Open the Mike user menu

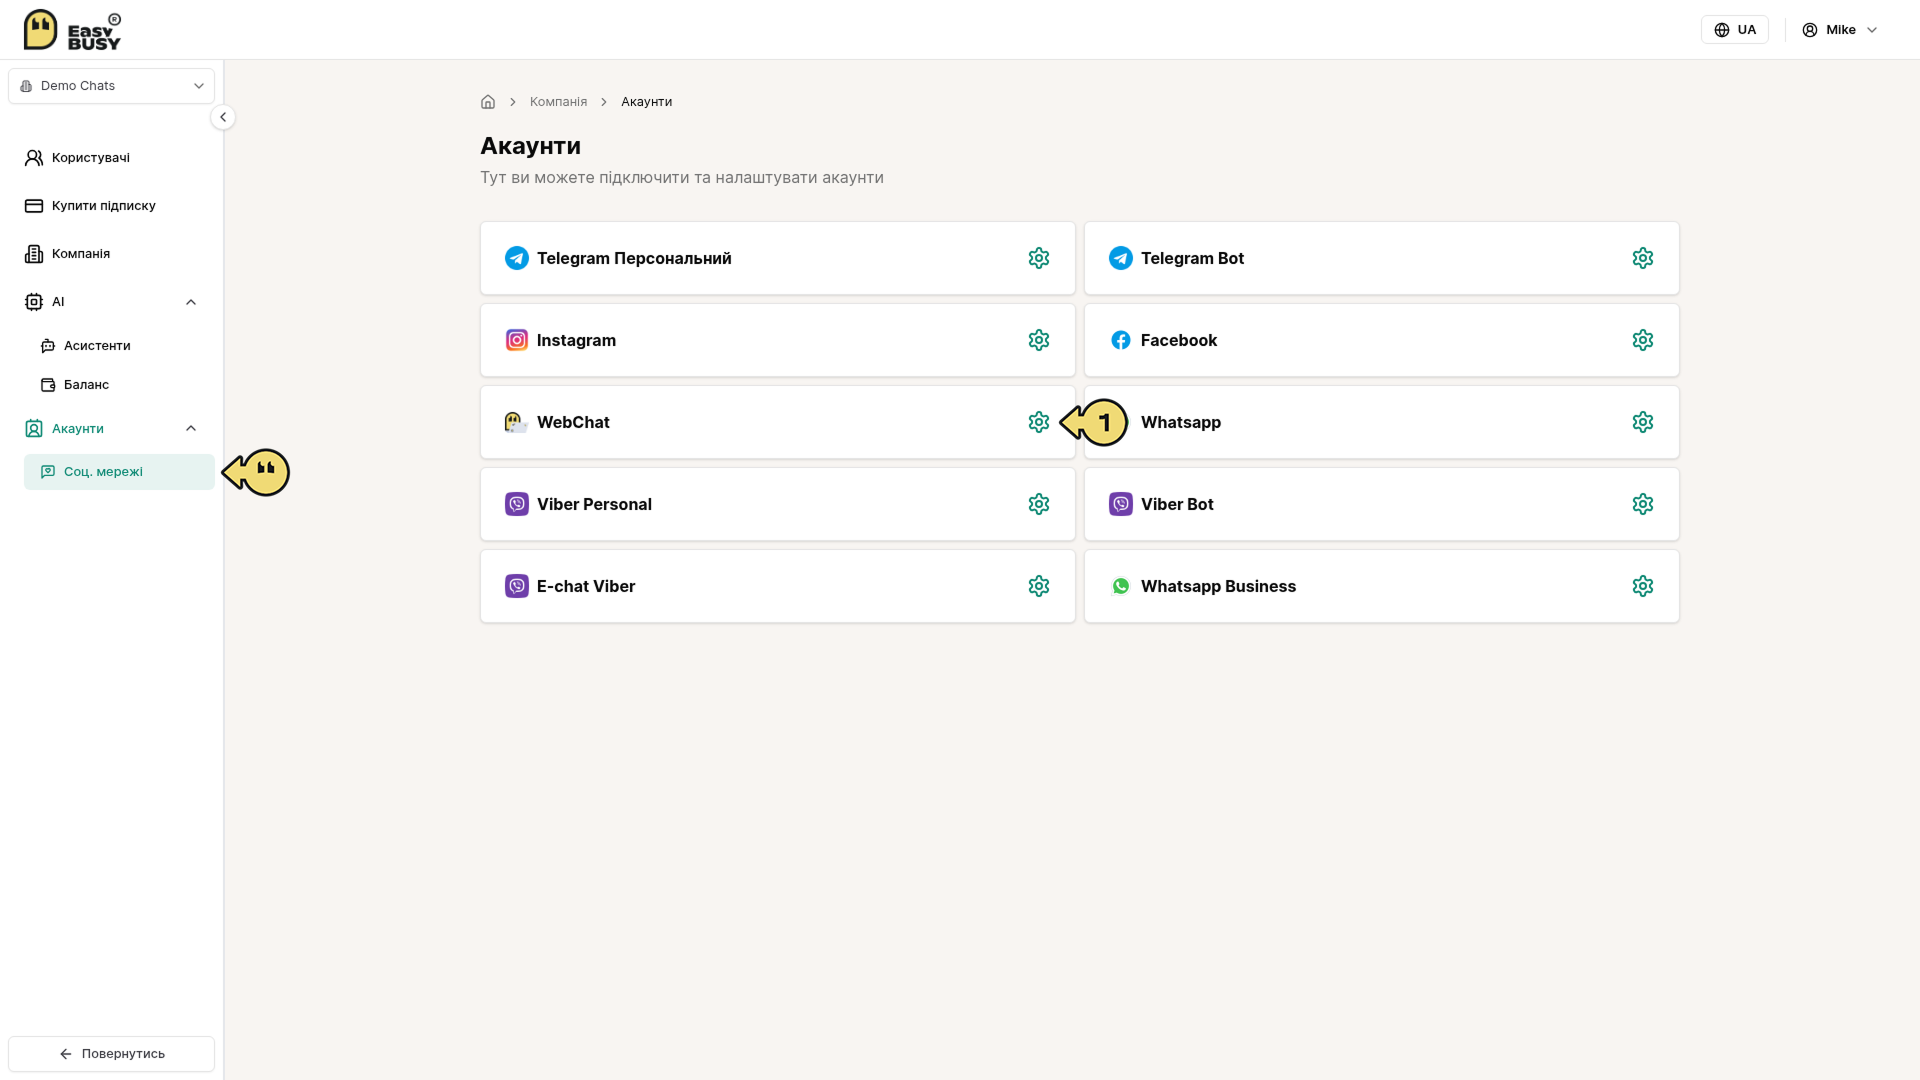point(1840,30)
